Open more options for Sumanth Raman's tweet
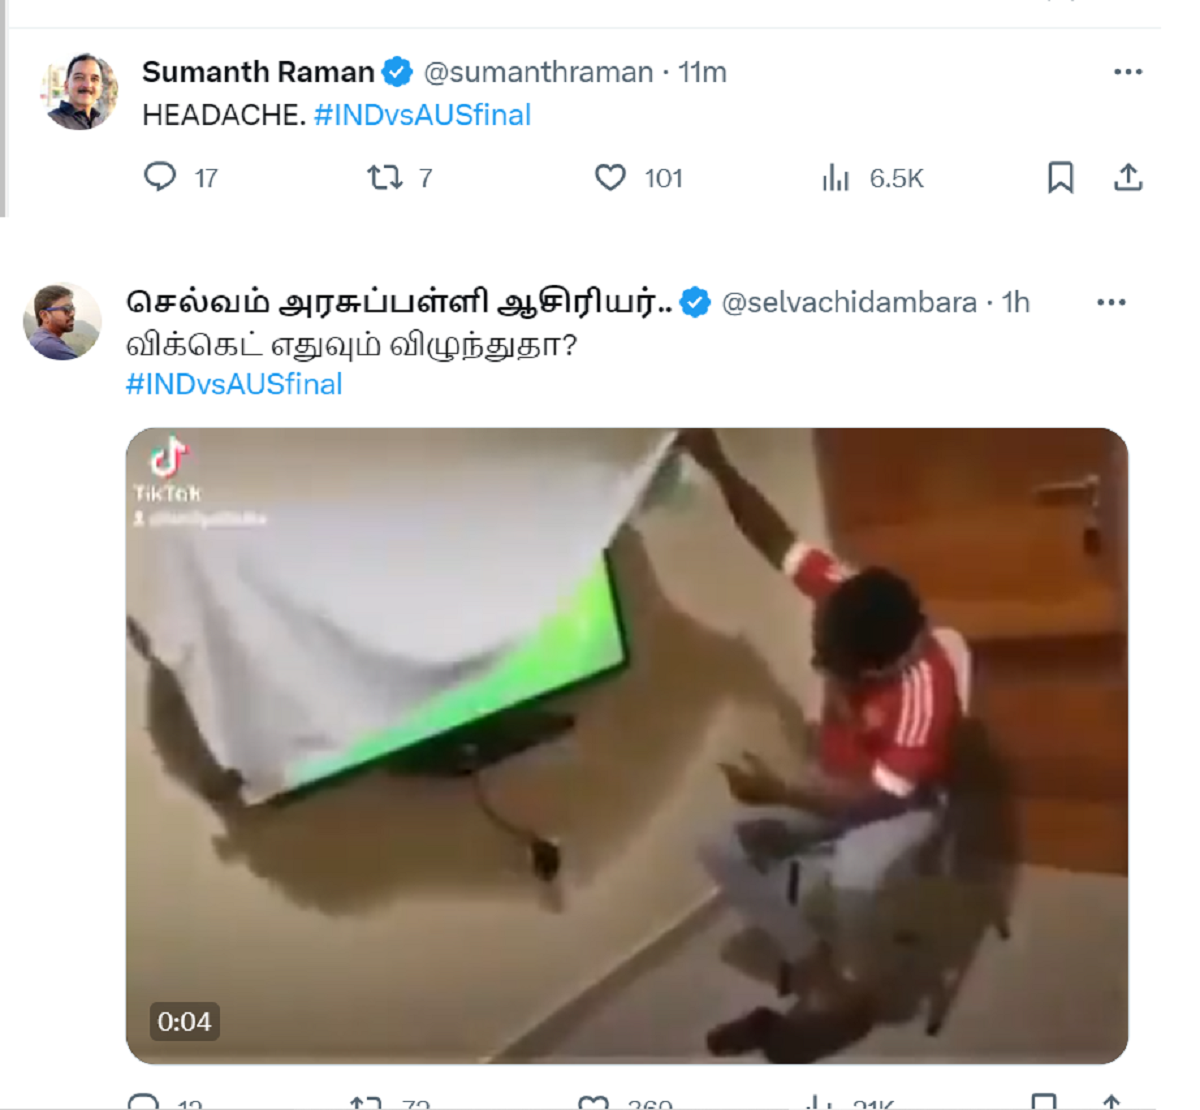Image resolution: width=1200 pixels, height=1110 pixels. click(1128, 72)
